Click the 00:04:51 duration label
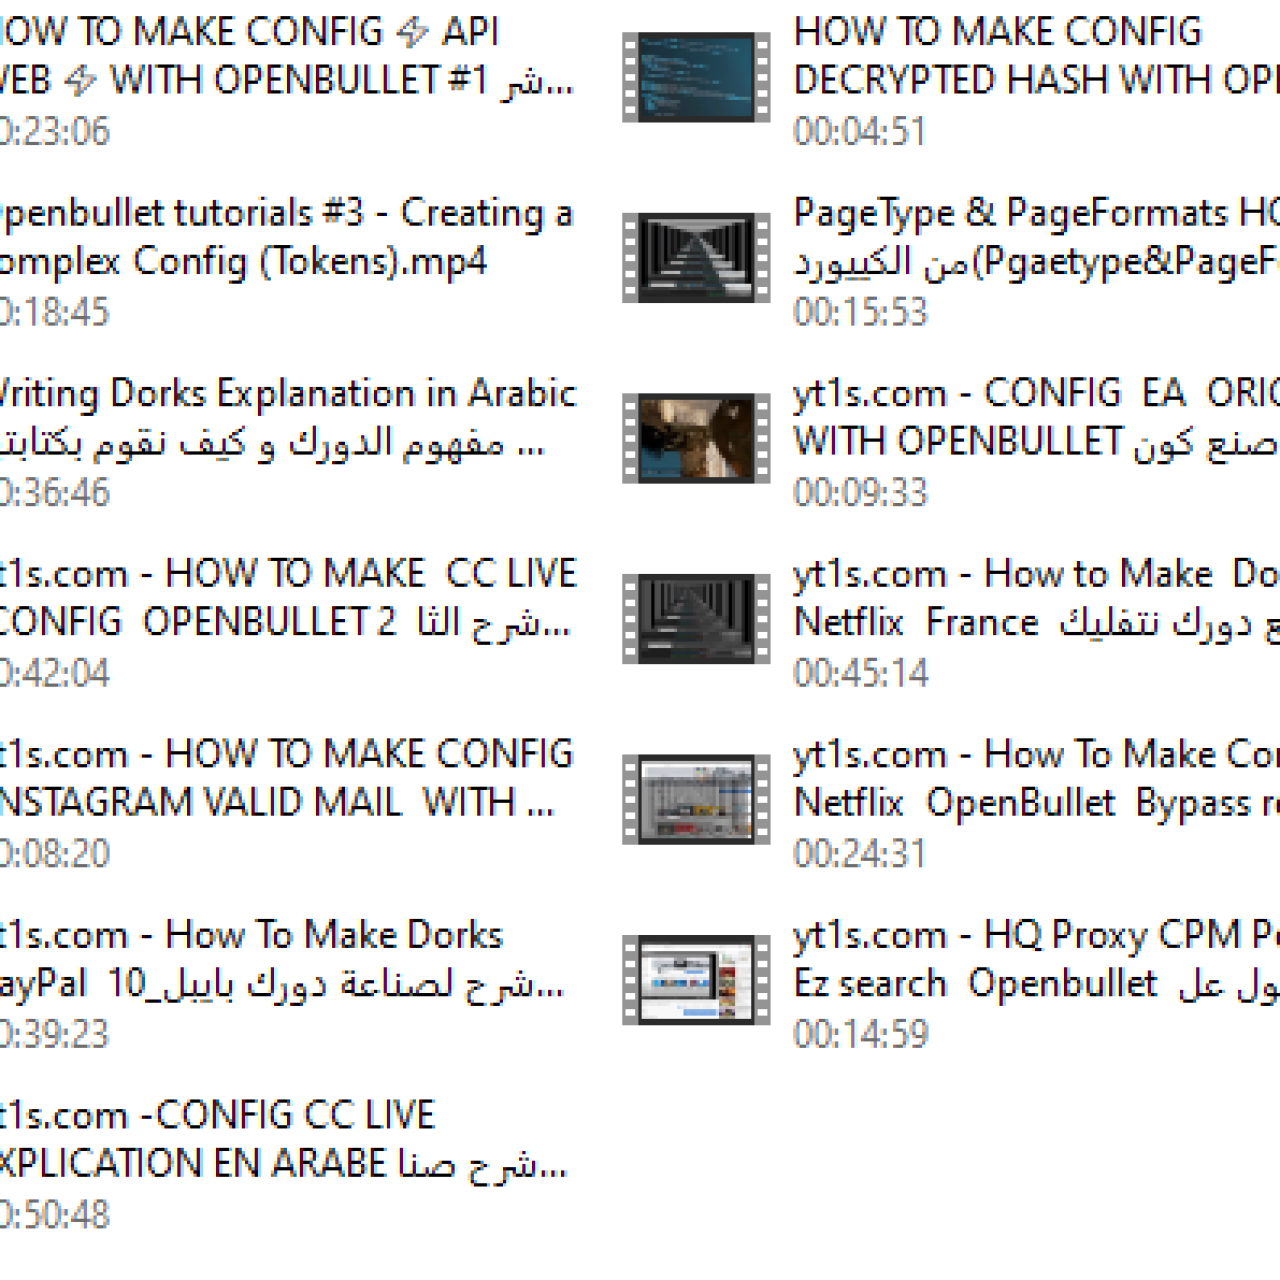Image resolution: width=1280 pixels, height=1280 pixels. click(860, 132)
